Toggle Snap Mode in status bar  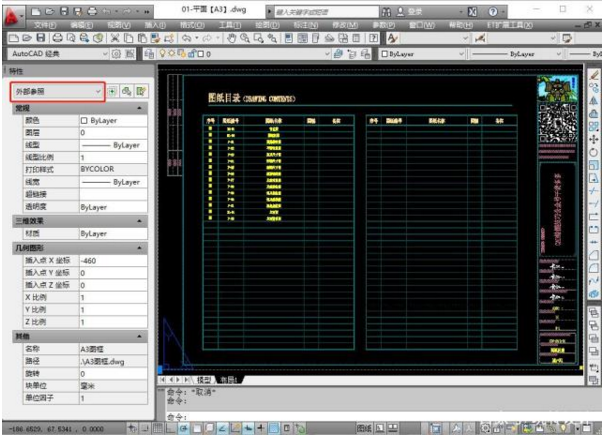tap(144, 428)
